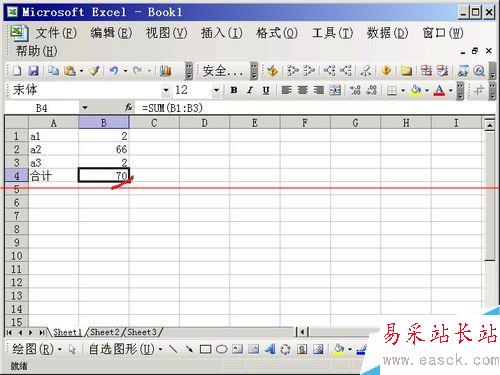This screenshot has height=375, width=500.
Task: Insert WordArt from the drawing toolbar
Action: [270, 349]
